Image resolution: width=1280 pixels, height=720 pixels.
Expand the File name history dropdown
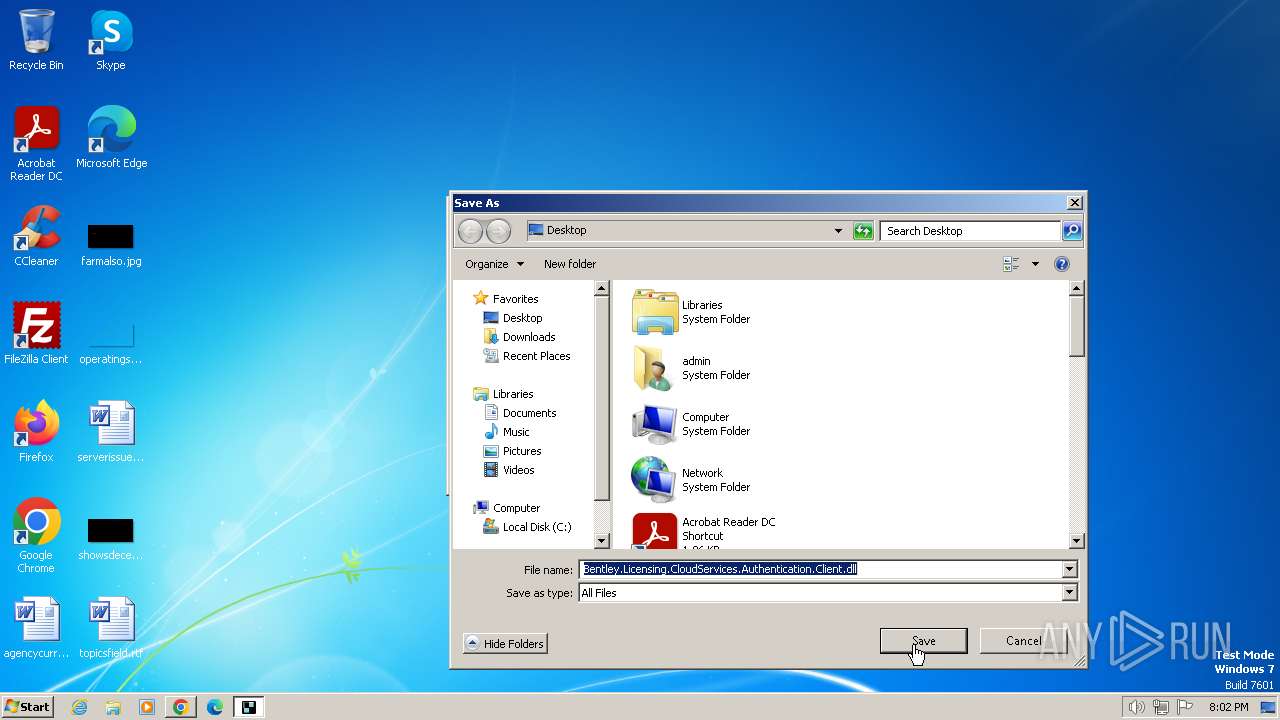point(1069,569)
